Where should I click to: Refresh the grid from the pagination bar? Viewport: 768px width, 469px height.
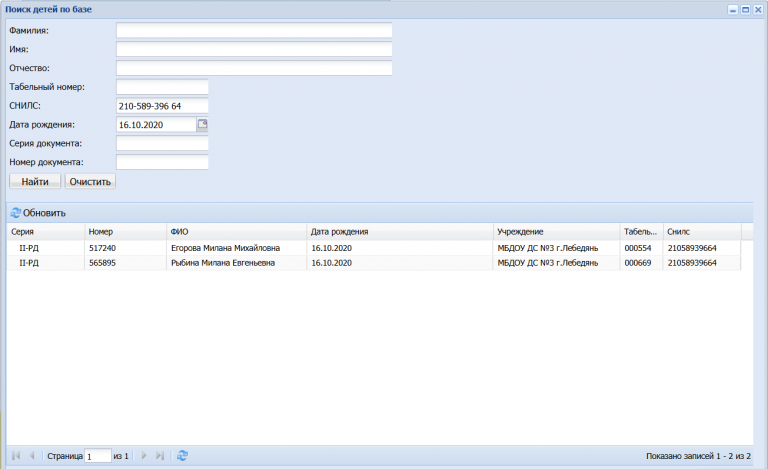click(182, 456)
